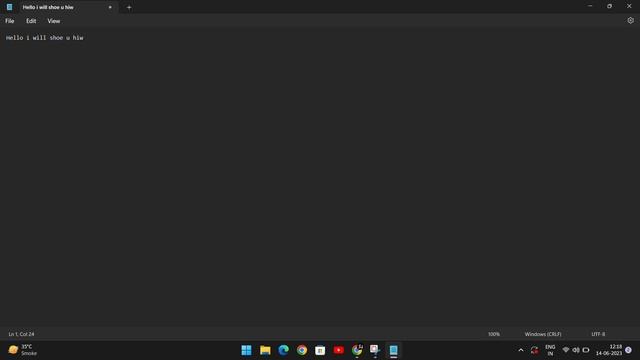
Task: Open YouTube app from taskbar
Action: [x=339, y=350]
